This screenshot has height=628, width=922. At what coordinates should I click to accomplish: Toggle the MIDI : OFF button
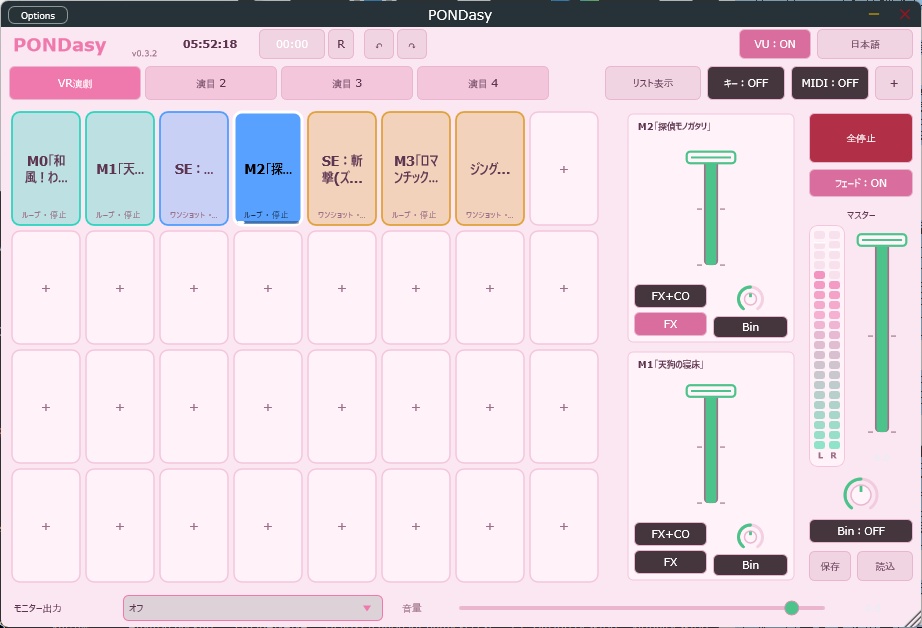[x=830, y=83]
